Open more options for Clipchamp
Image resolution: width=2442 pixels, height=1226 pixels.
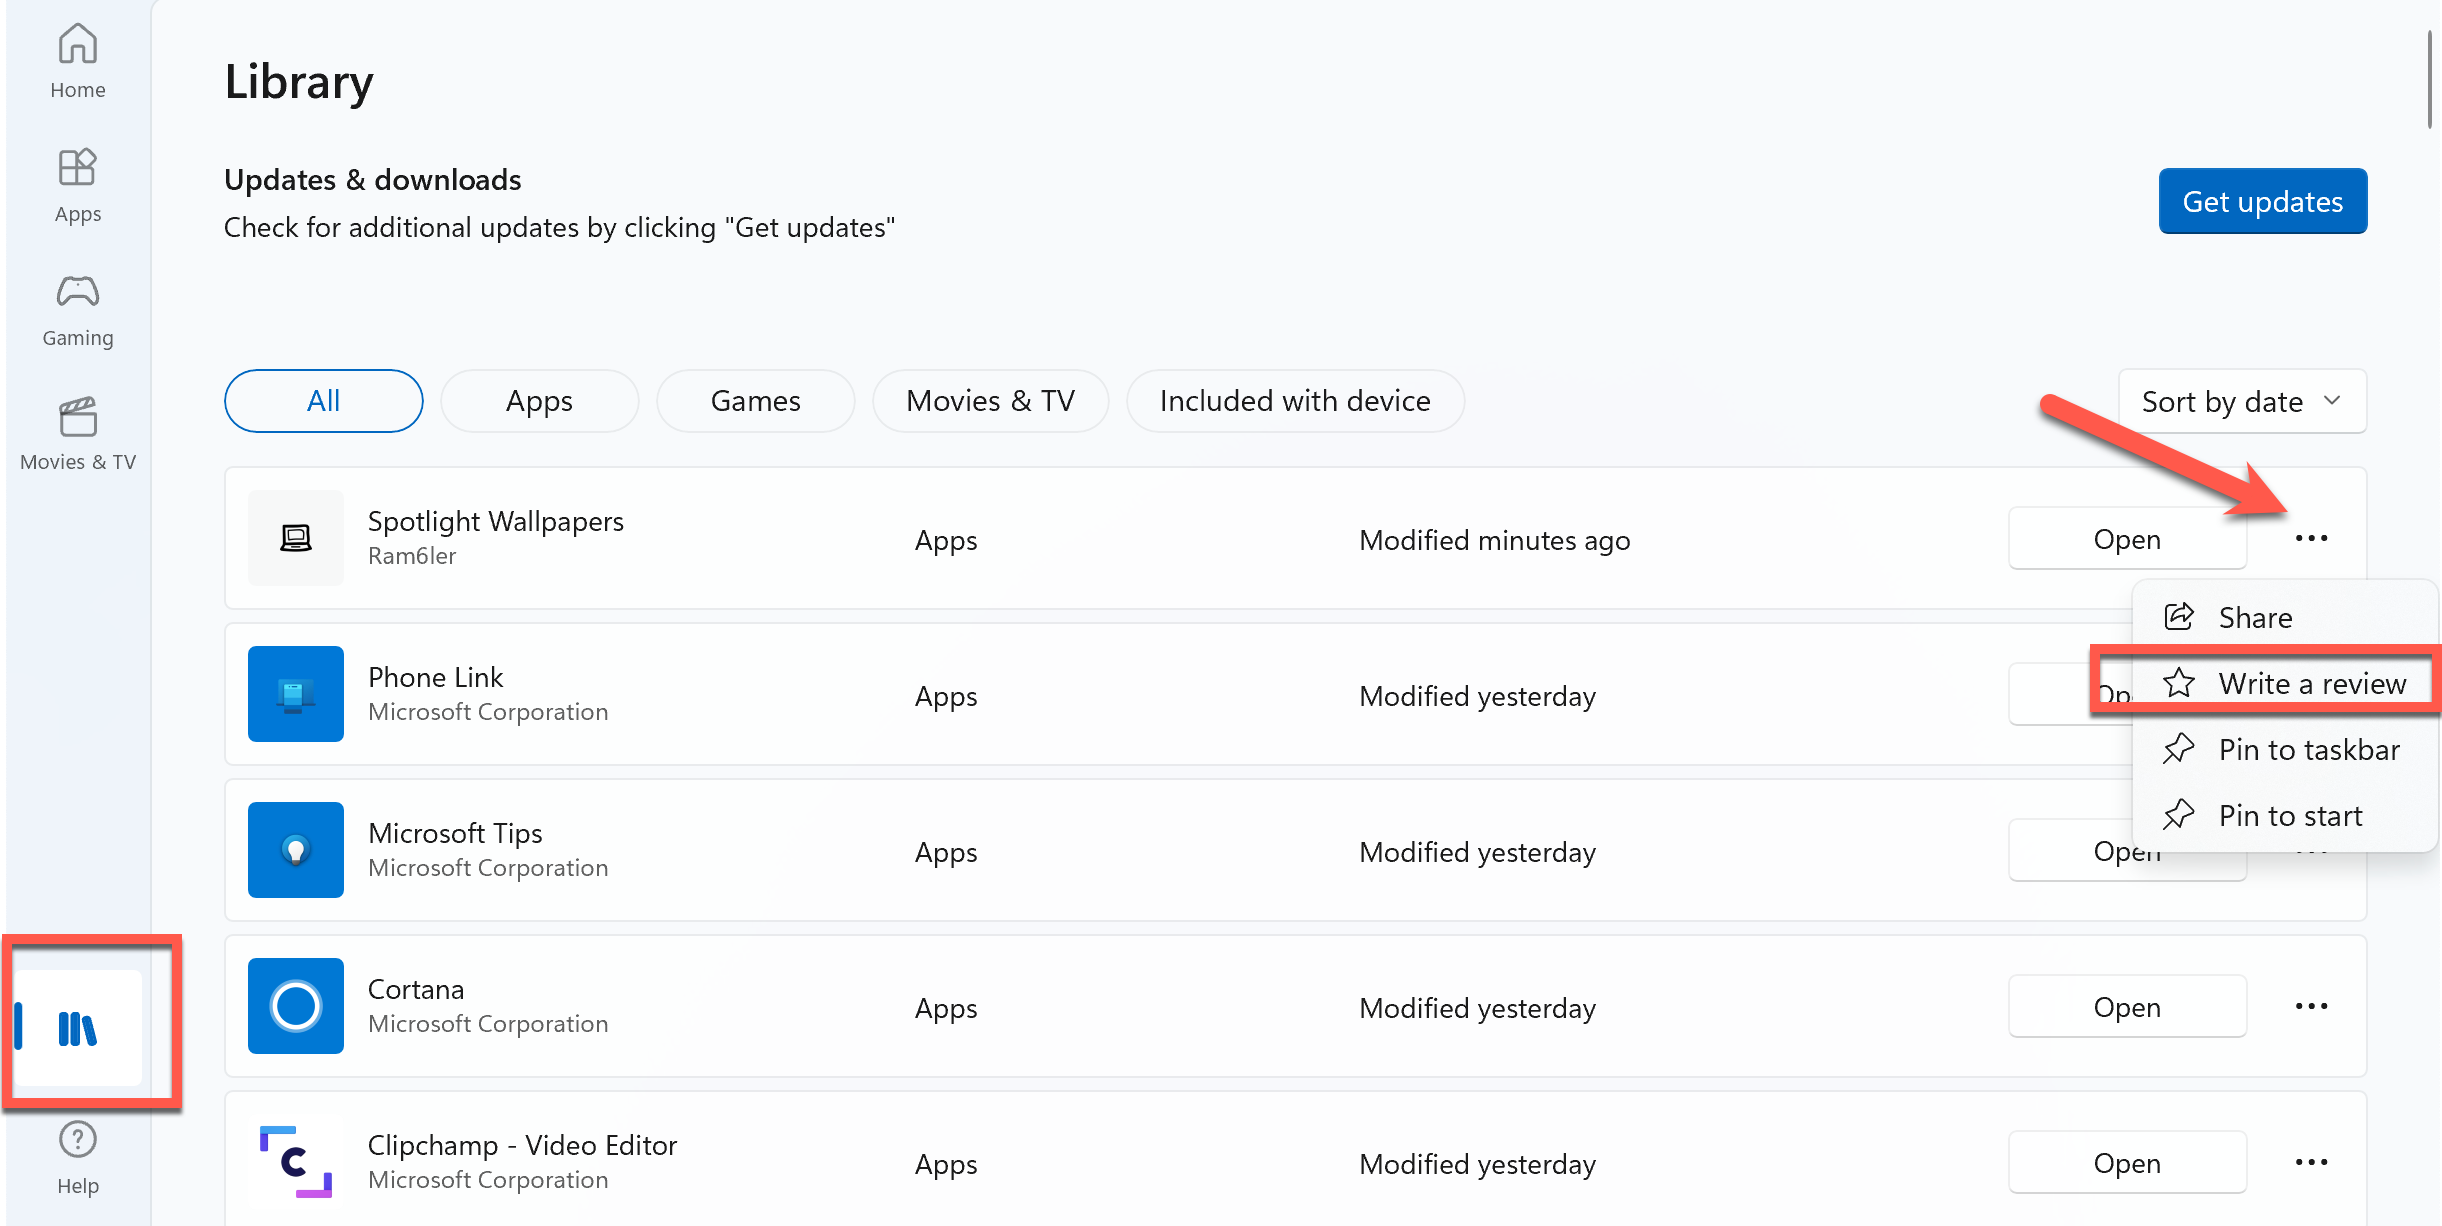click(2311, 1162)
